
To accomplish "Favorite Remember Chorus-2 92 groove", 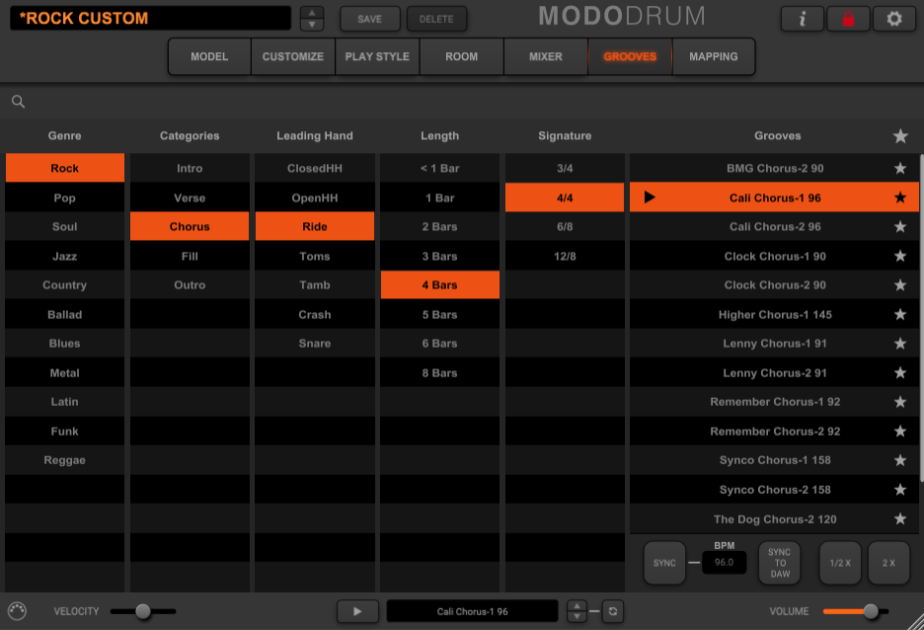I will point(900,431).
